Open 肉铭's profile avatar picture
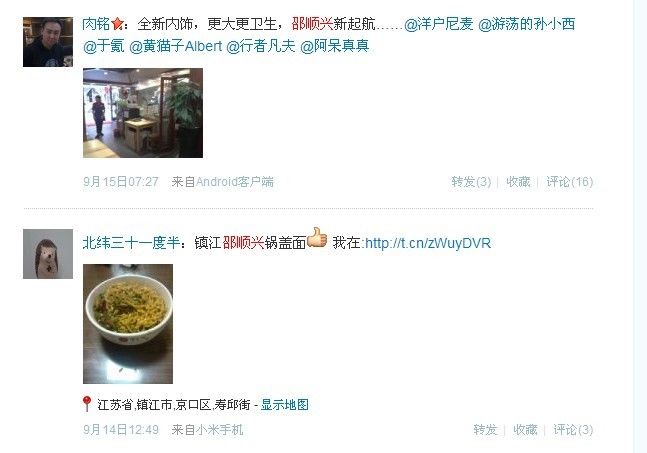647x453 pixels. pyautogui.click(x=48, y=42)
